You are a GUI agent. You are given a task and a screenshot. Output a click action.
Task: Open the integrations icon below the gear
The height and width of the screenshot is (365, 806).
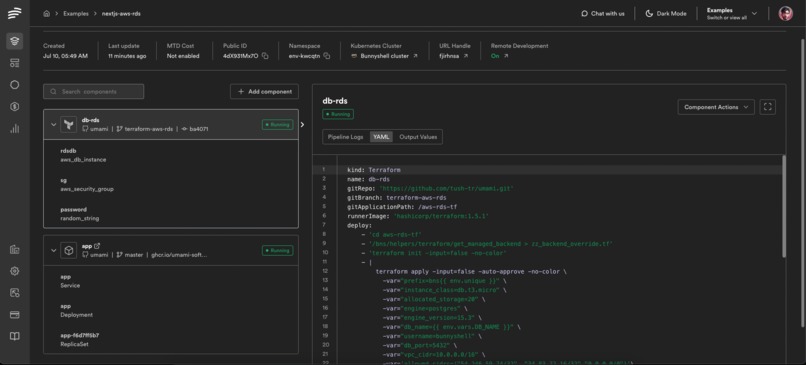(14, 293)
